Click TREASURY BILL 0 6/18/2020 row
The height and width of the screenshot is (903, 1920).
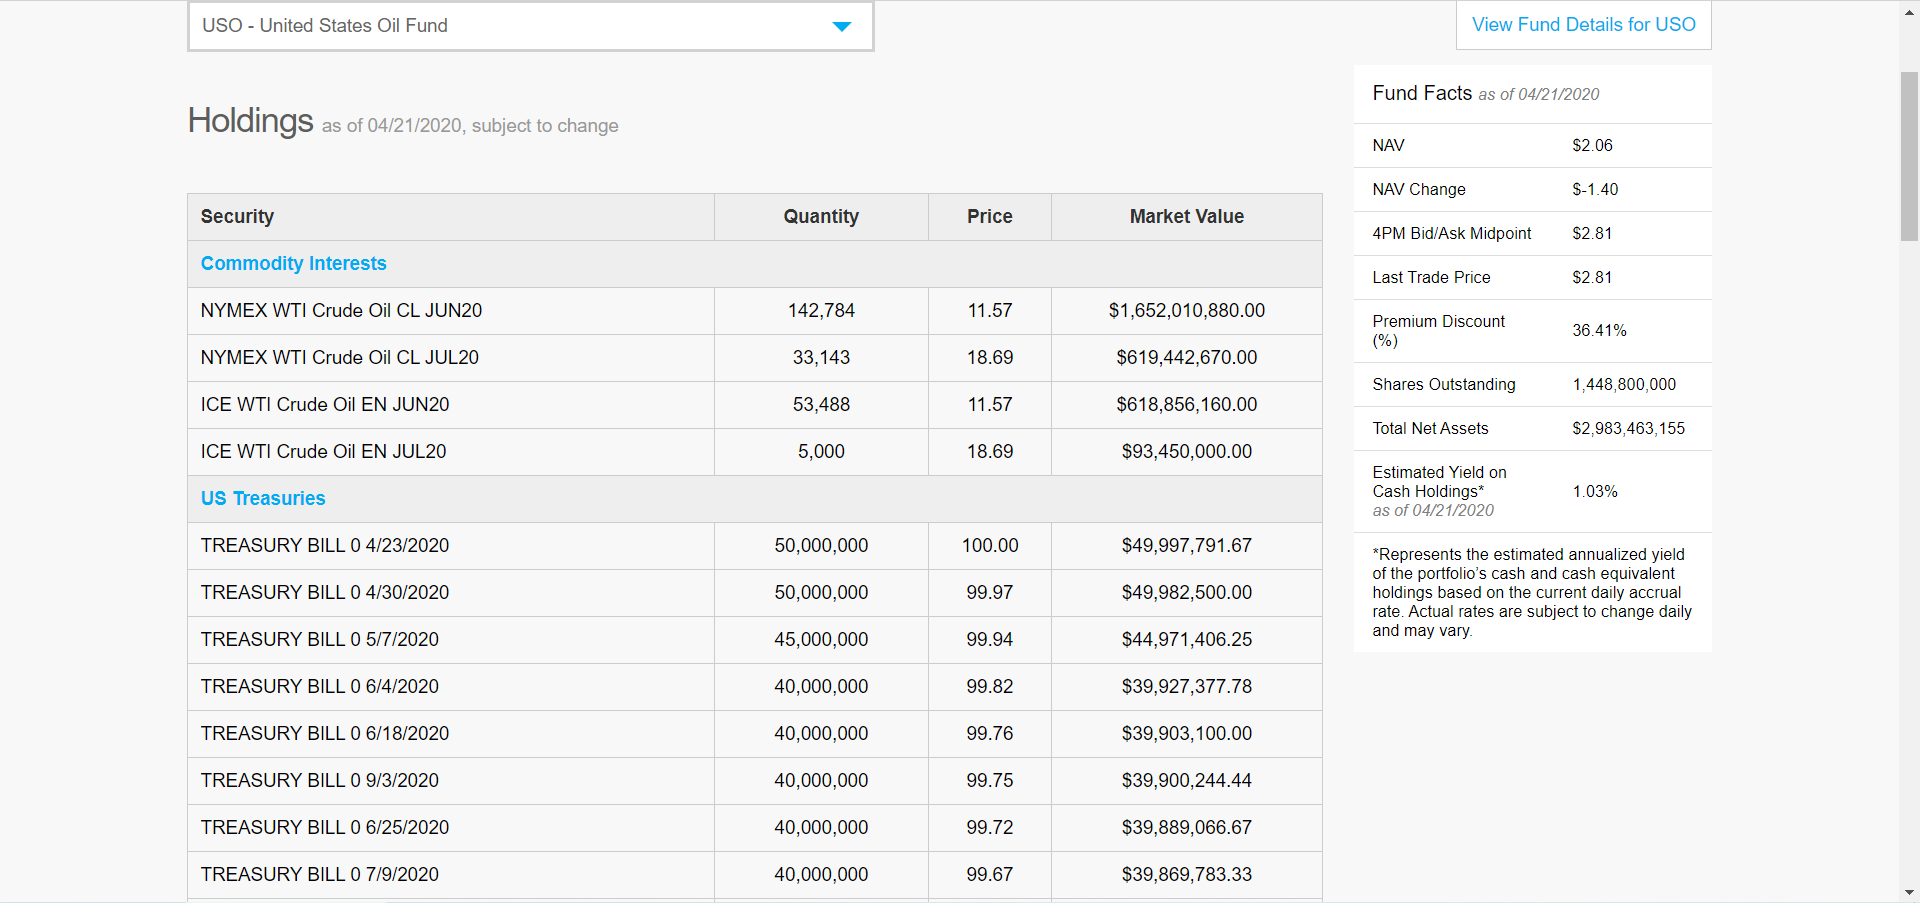coord(755,734)
